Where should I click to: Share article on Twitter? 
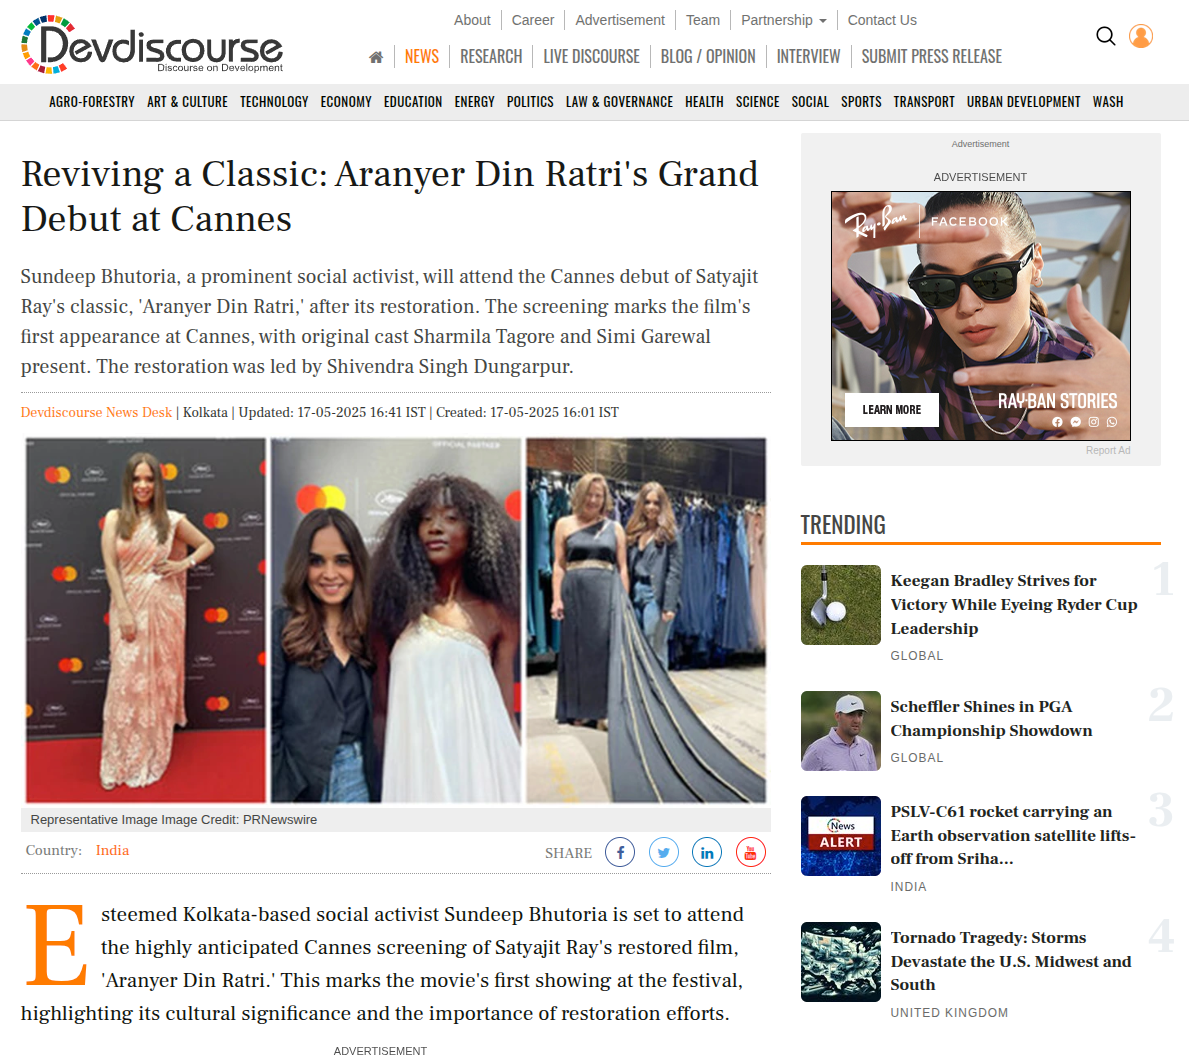point(664,852)
